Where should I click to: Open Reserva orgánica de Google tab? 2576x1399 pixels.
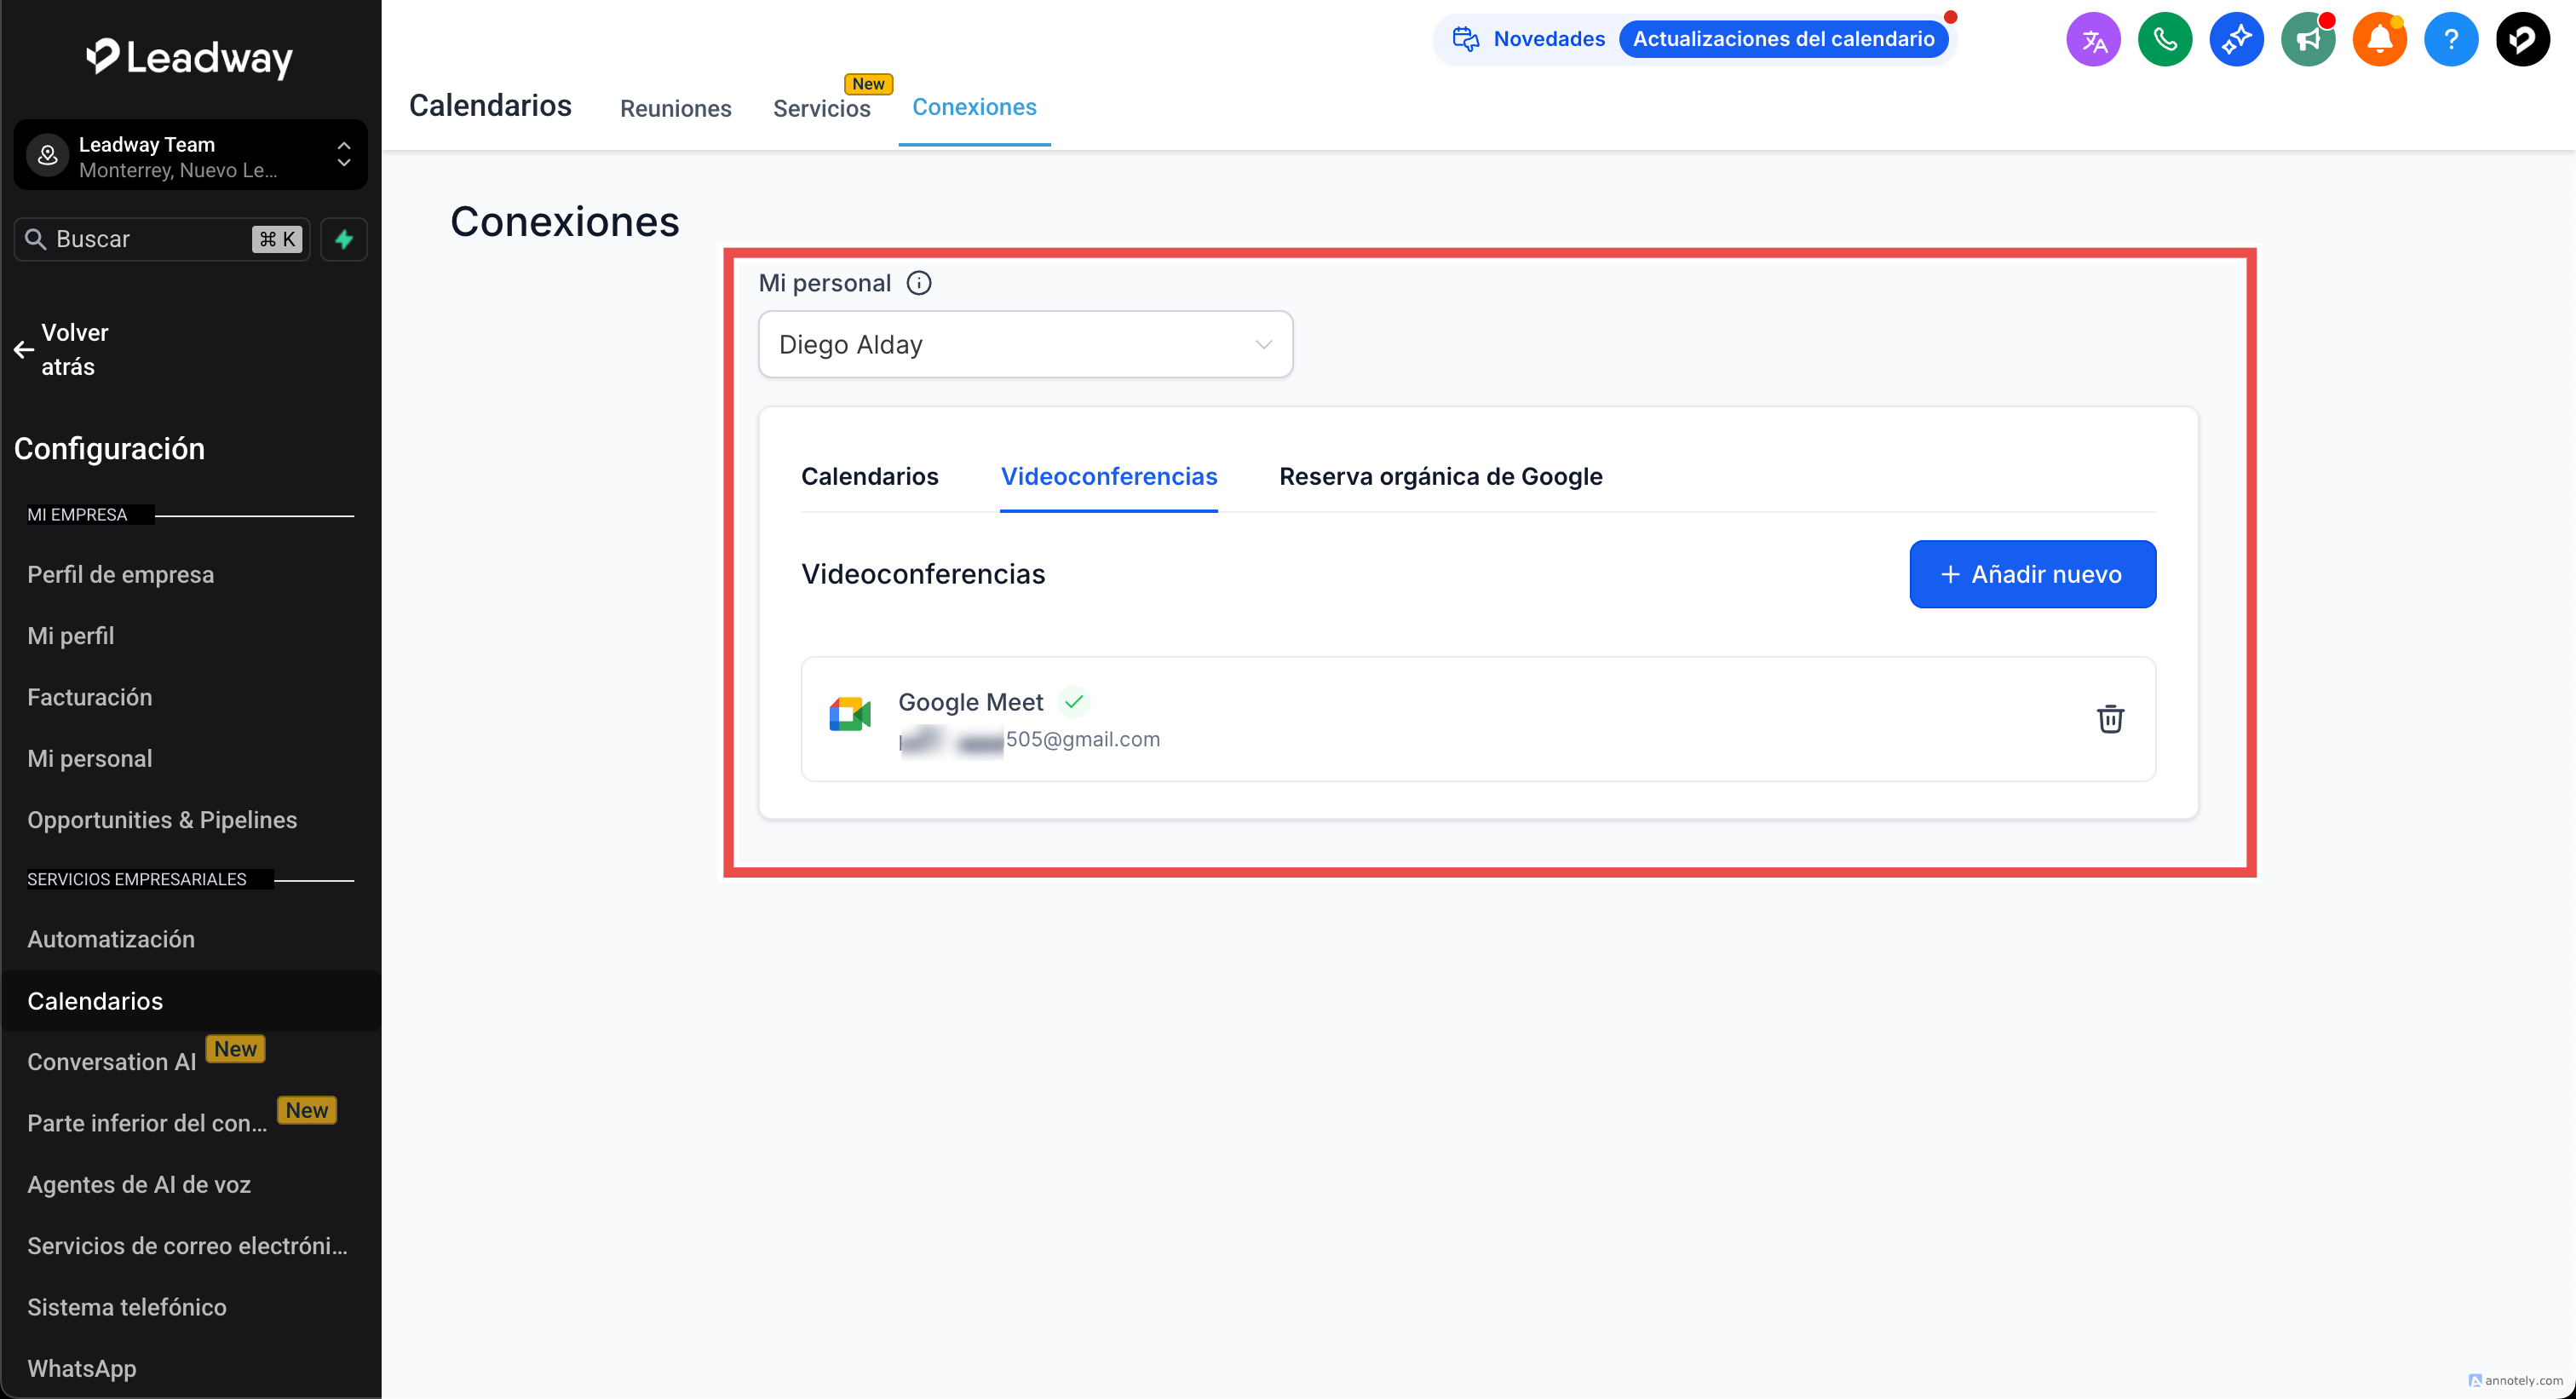pyautogui.click(x=1440, y=476)
